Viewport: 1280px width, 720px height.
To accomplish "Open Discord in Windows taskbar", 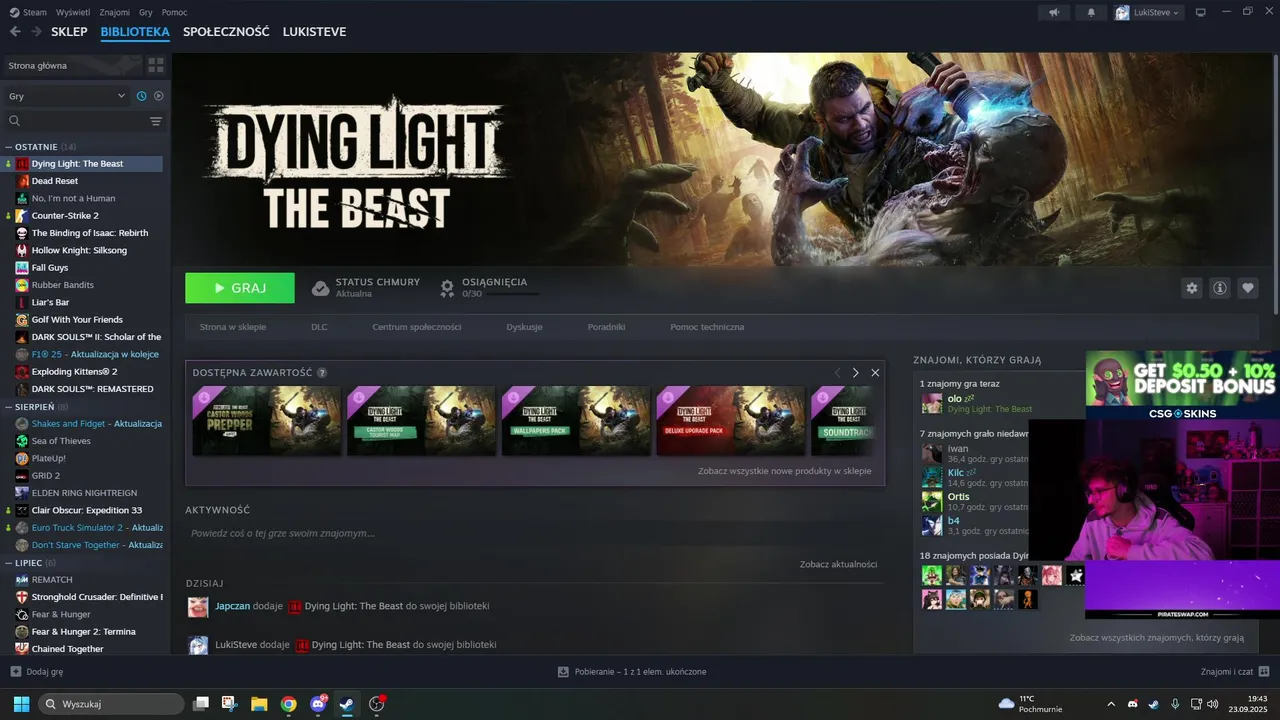I will pyautogui.click(x=319, y=704).
